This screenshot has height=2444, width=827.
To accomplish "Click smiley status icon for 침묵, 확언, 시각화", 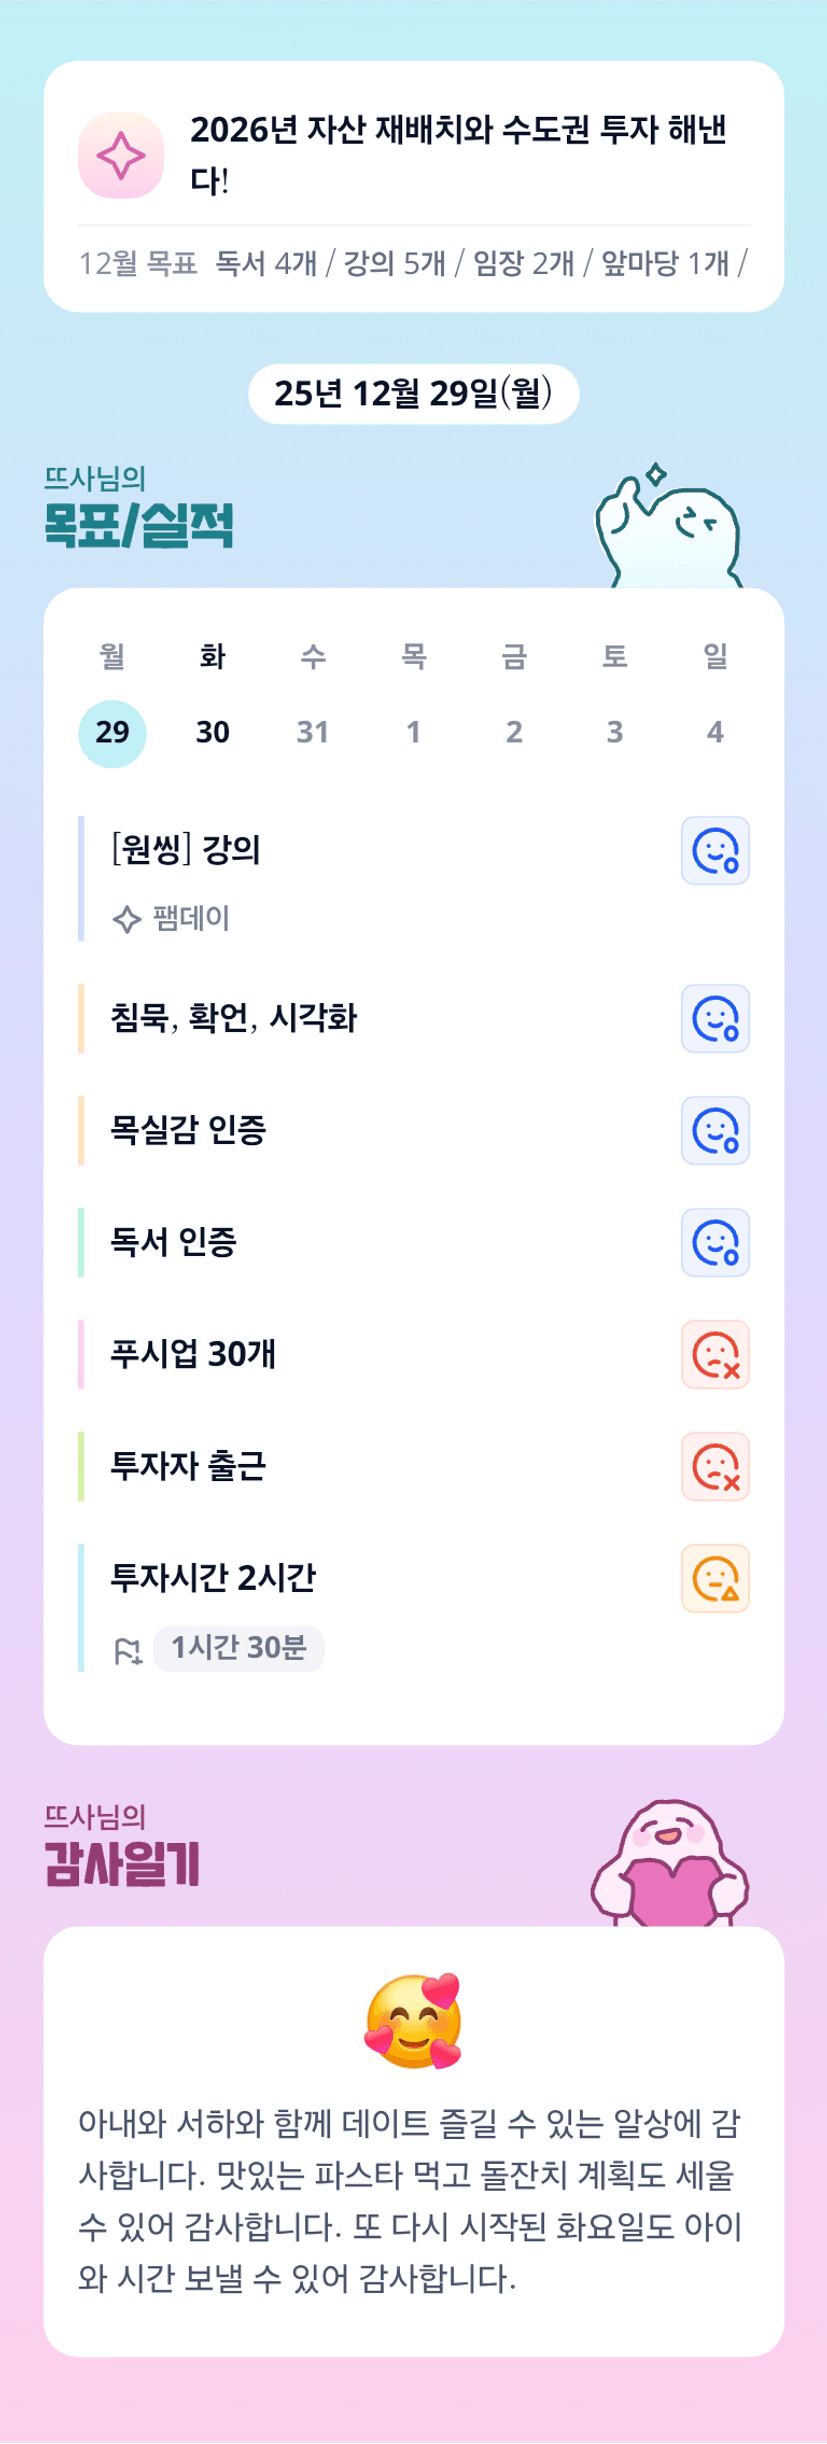I will point(715,1019).
